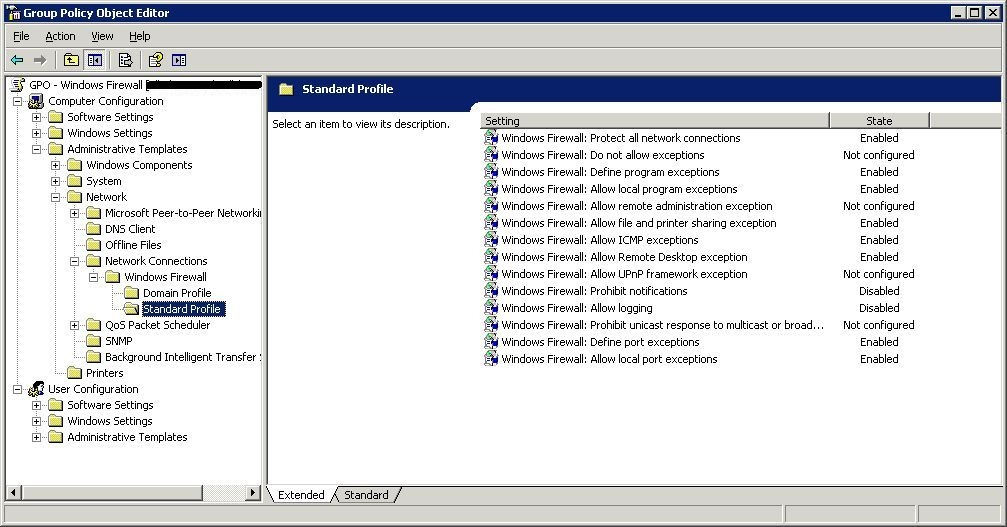
Task: Expand the Windows Components node
Action: point(56,165)
